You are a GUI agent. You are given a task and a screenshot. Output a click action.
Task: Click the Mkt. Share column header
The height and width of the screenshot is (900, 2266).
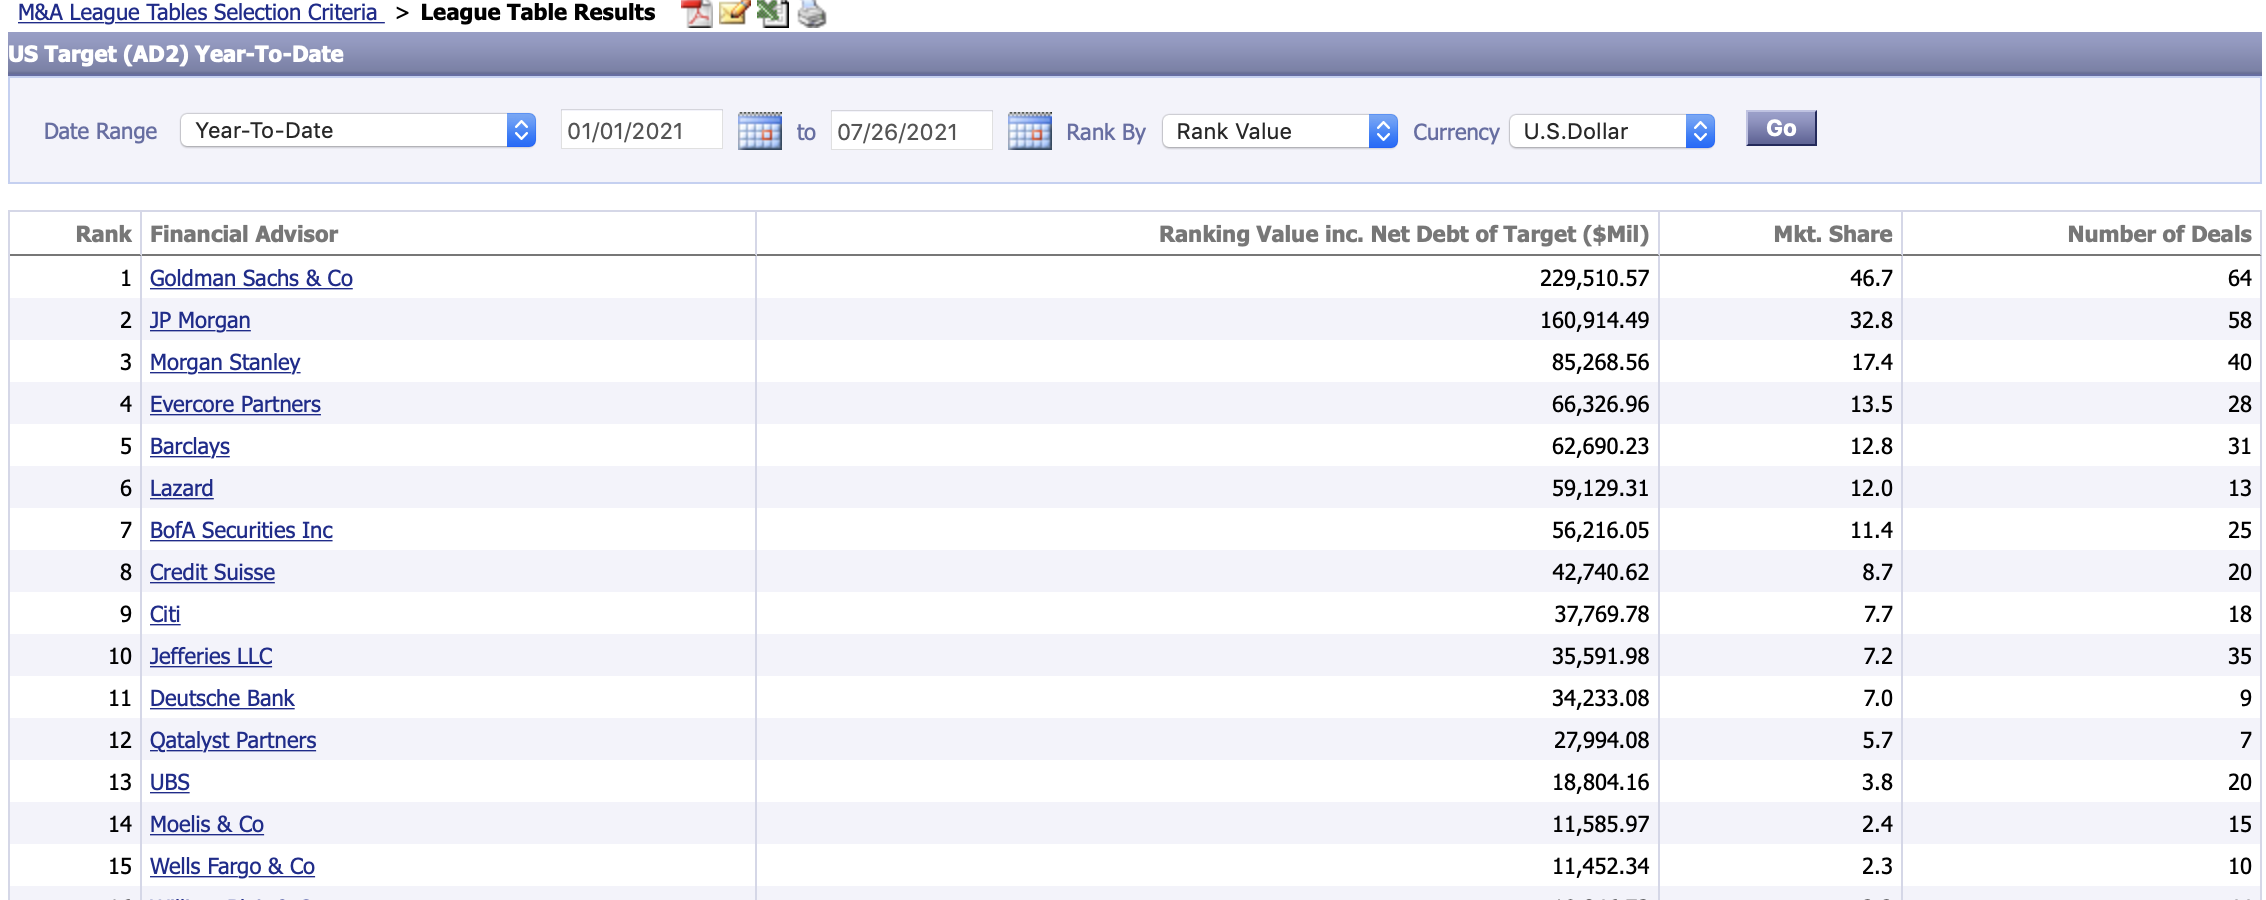point(1833,234)
